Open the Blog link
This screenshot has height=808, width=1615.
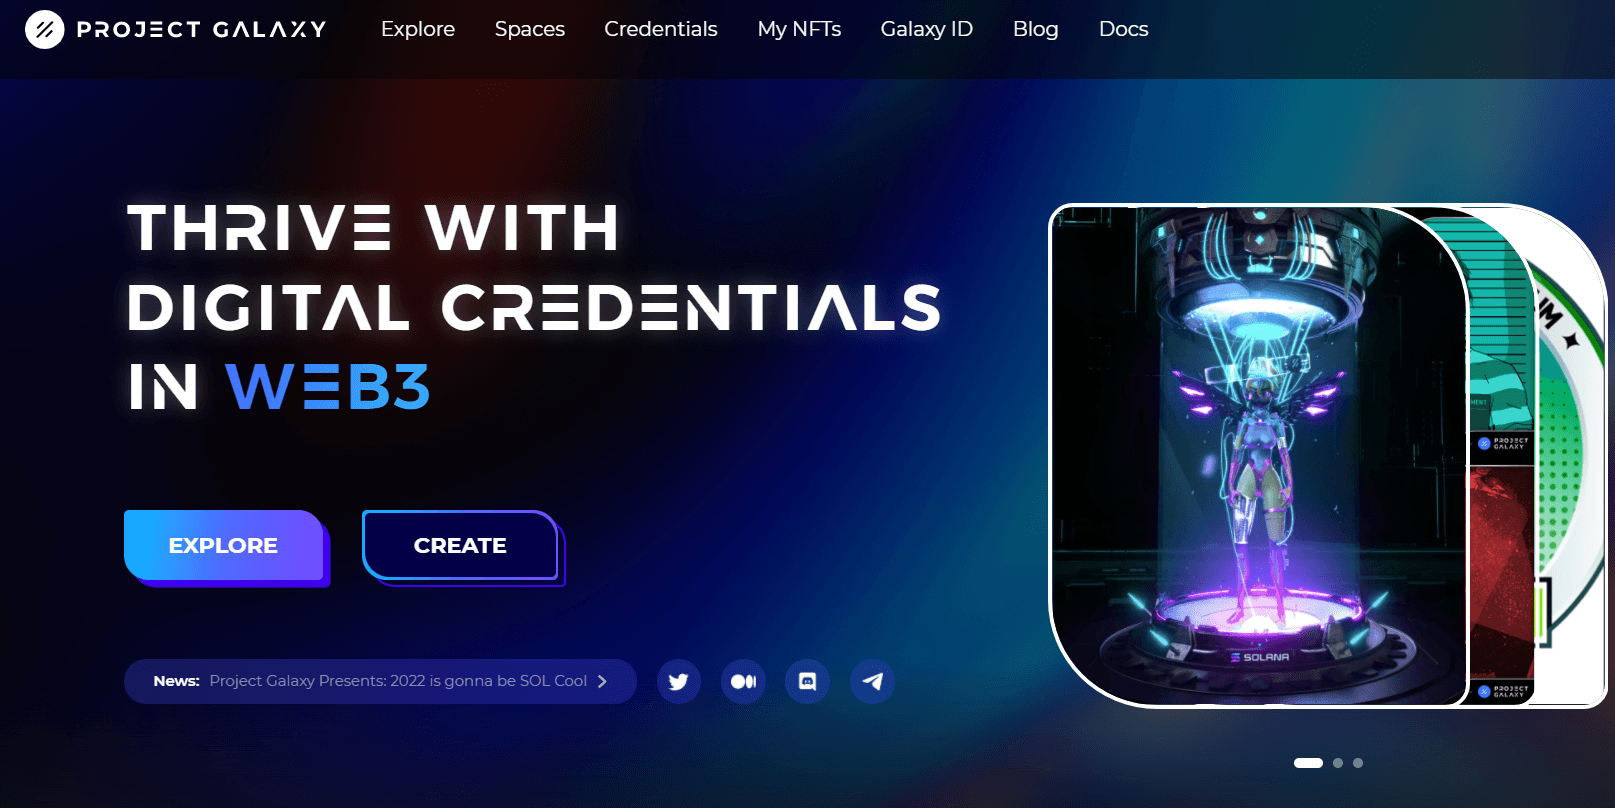tap(1036, 29)
